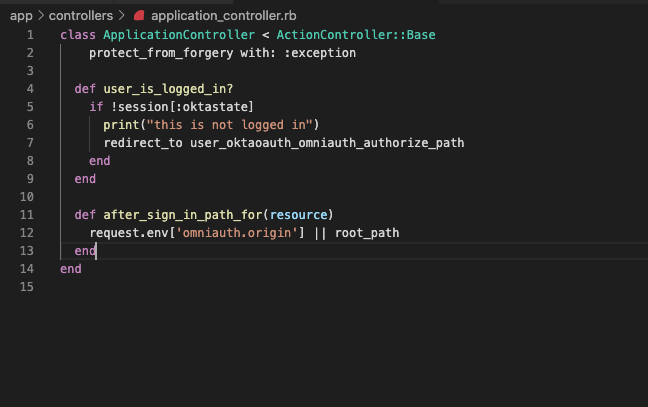Click the chevron after 'controllers' breadcrumb
This screenshot has height=407, width=648.
point(122,16)
